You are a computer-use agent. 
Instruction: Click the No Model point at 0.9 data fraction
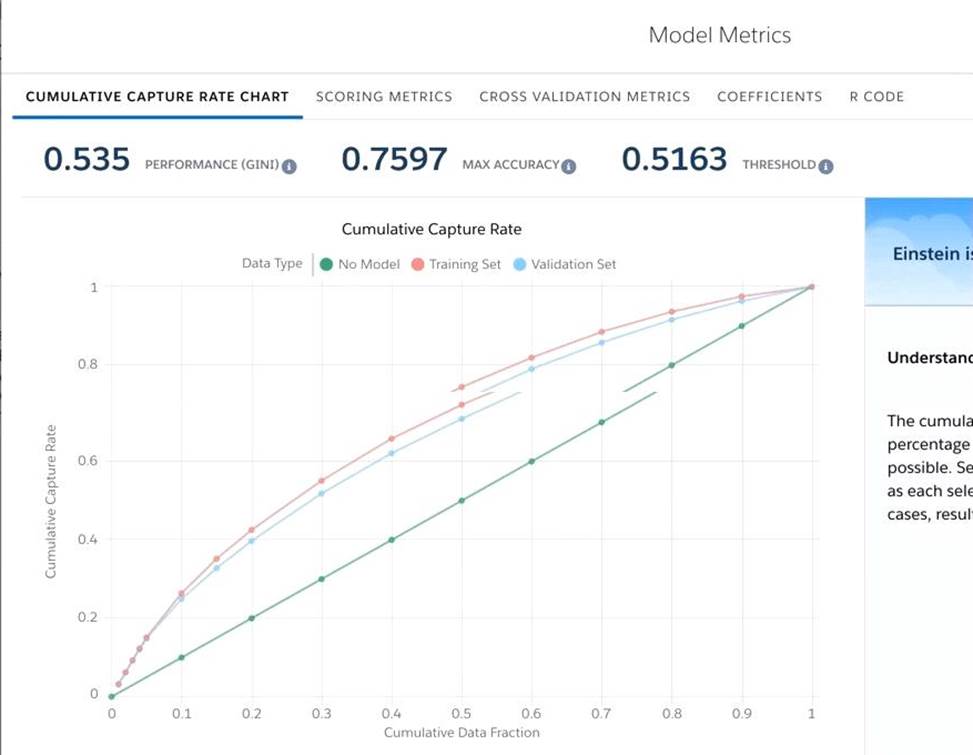pyautogui.click(x=742, y=326)
